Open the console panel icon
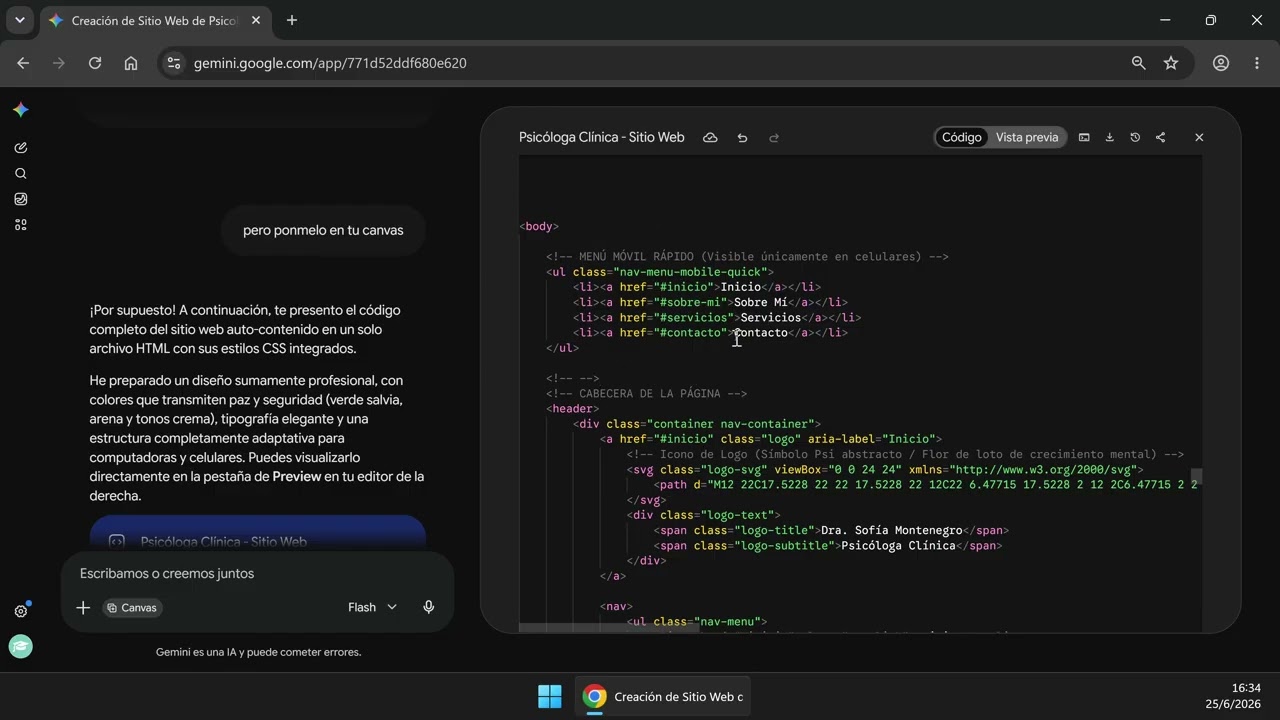Screen dimensions: 1280x720 point(1084,138)
